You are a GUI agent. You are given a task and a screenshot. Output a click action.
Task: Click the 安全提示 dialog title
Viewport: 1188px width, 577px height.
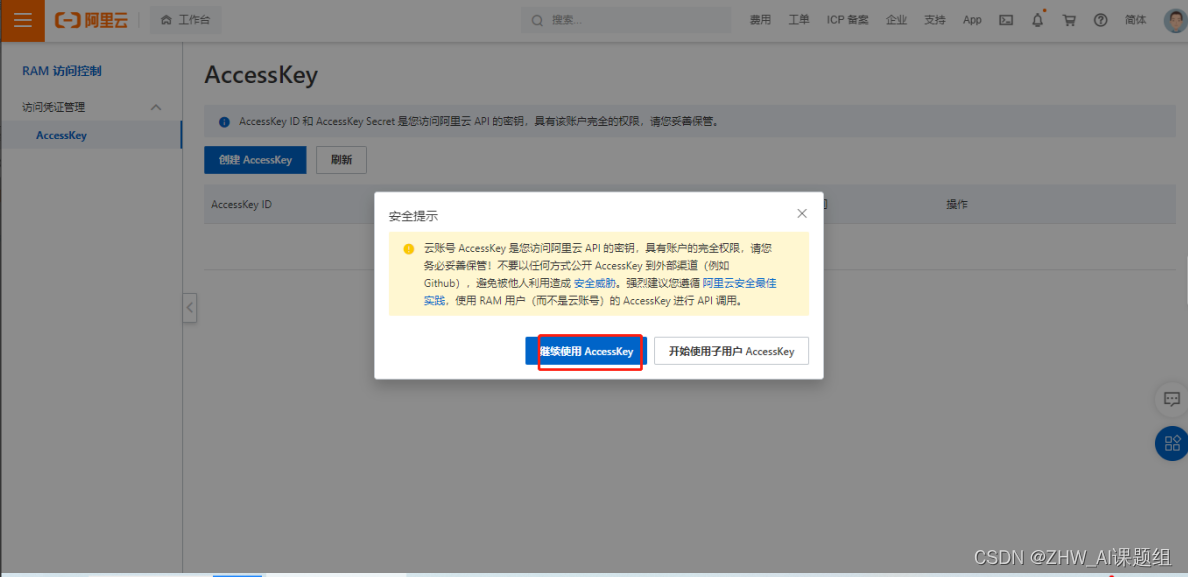(413, 216)
